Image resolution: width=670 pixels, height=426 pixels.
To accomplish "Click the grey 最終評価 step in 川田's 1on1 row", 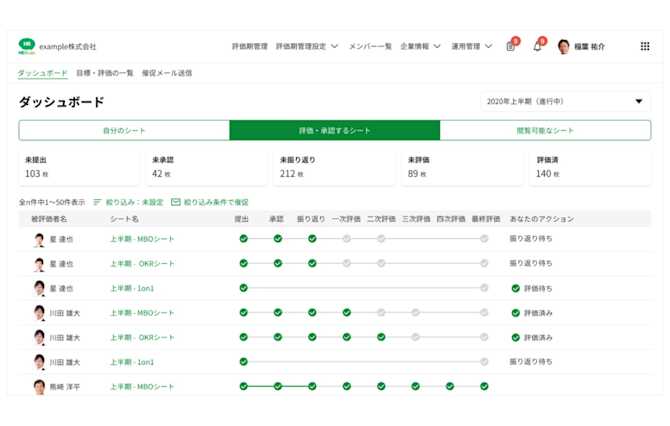I will click(x=484, y=362).
